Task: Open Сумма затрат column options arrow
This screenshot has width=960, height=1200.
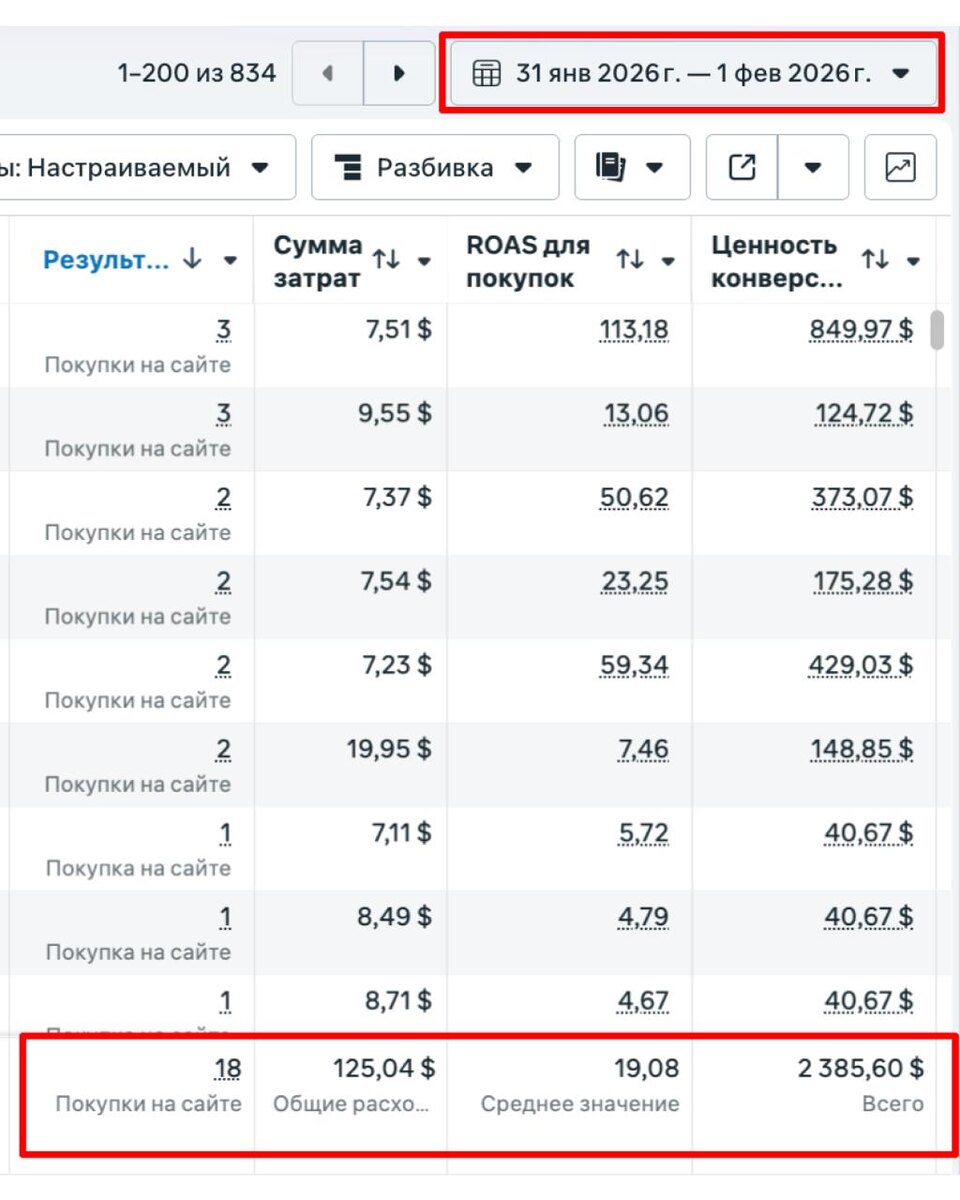Action: (x=424, y=261)
